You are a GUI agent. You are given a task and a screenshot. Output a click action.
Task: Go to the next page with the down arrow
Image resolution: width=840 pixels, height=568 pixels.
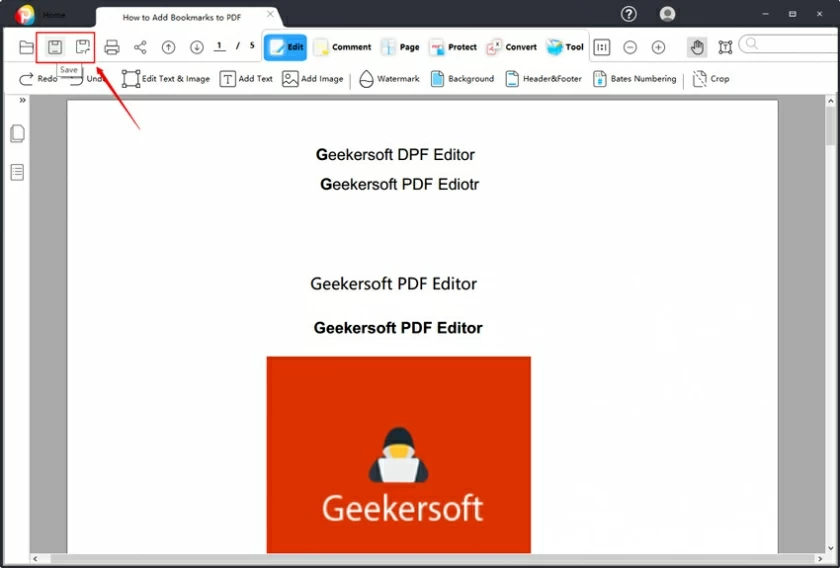point(197,47)
